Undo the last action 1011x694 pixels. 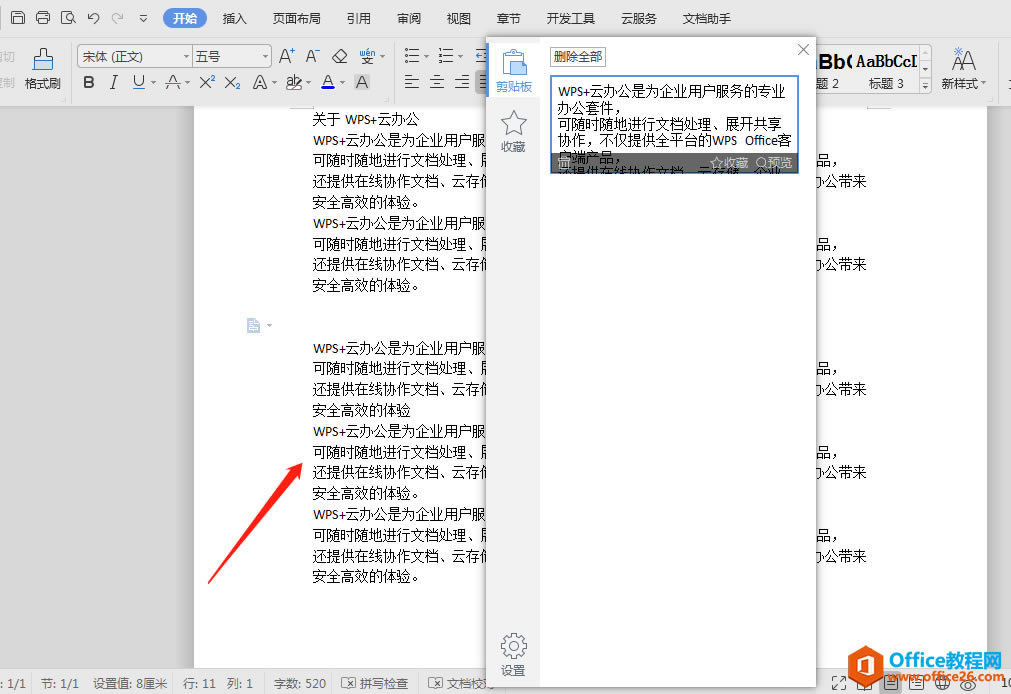tap(93, 18)
